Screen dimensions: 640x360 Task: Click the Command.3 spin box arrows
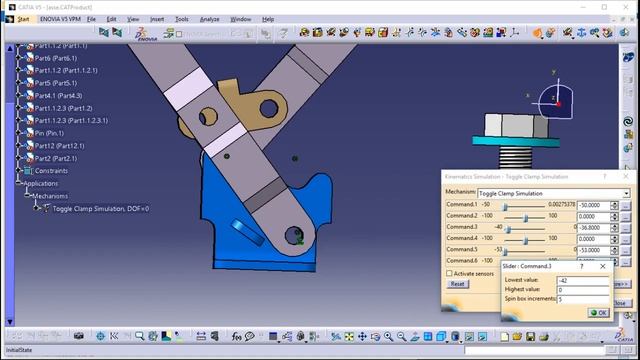coord(614,228)
